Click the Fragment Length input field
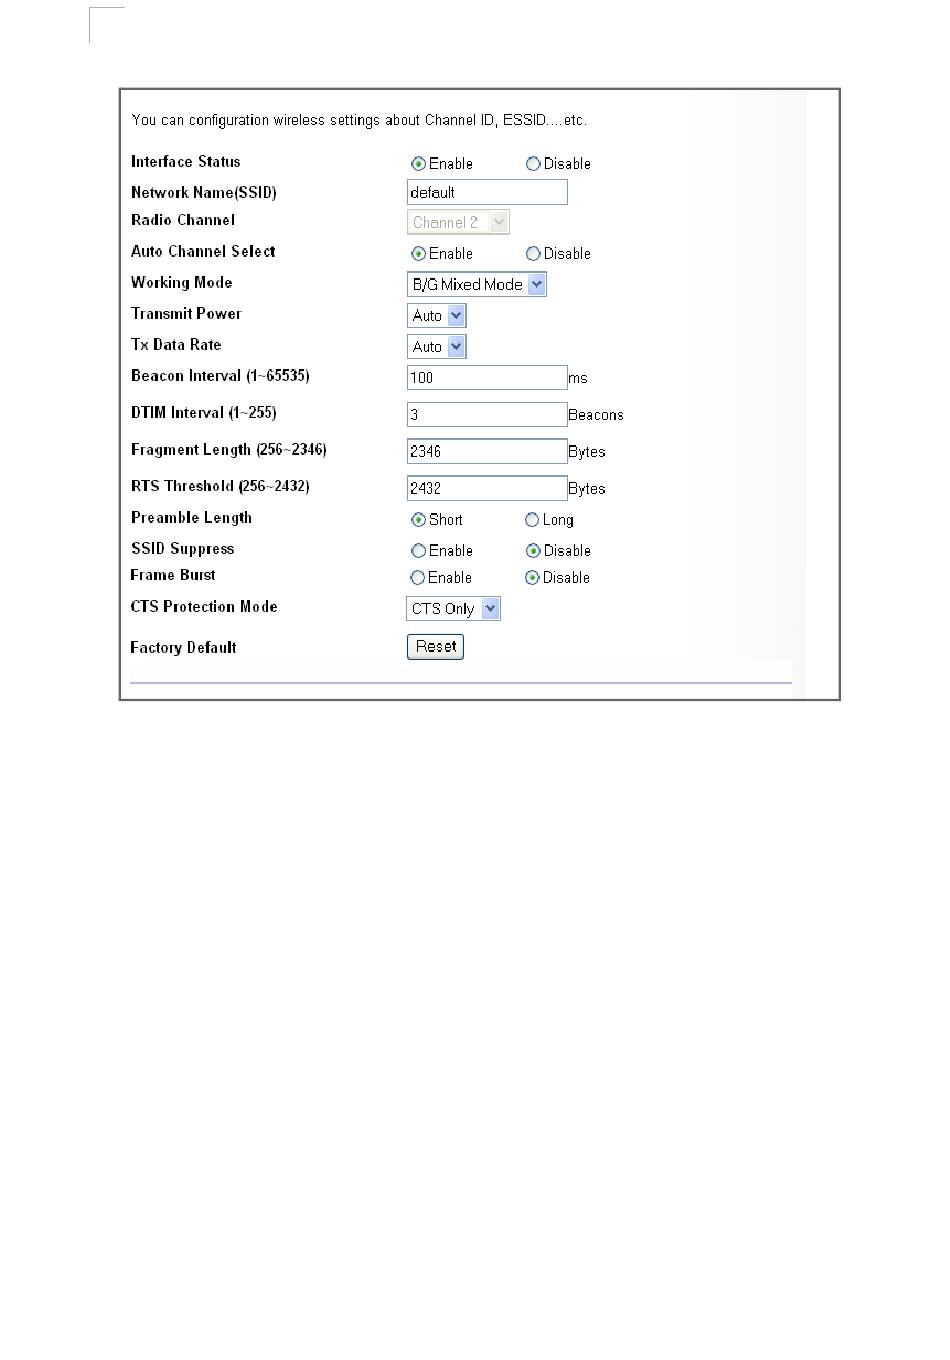Screen dimensions: 950x1360 [487, 451]
